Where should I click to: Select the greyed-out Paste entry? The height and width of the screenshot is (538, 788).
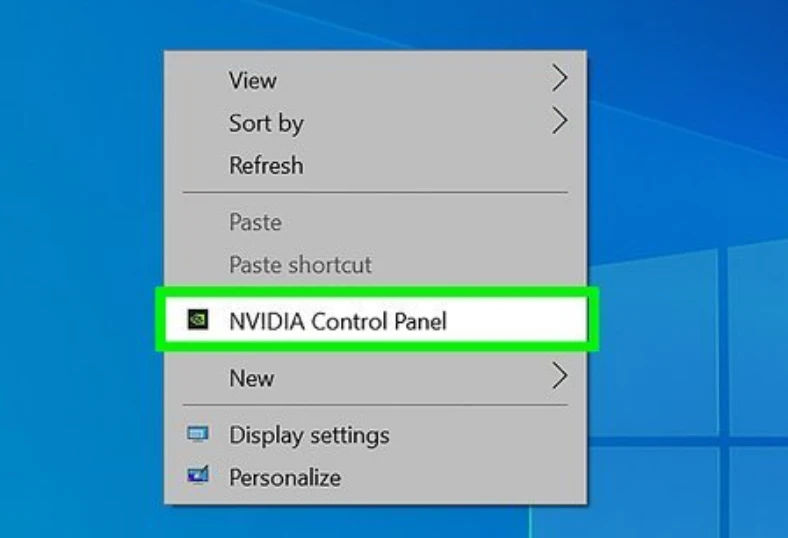coord(375,222)
